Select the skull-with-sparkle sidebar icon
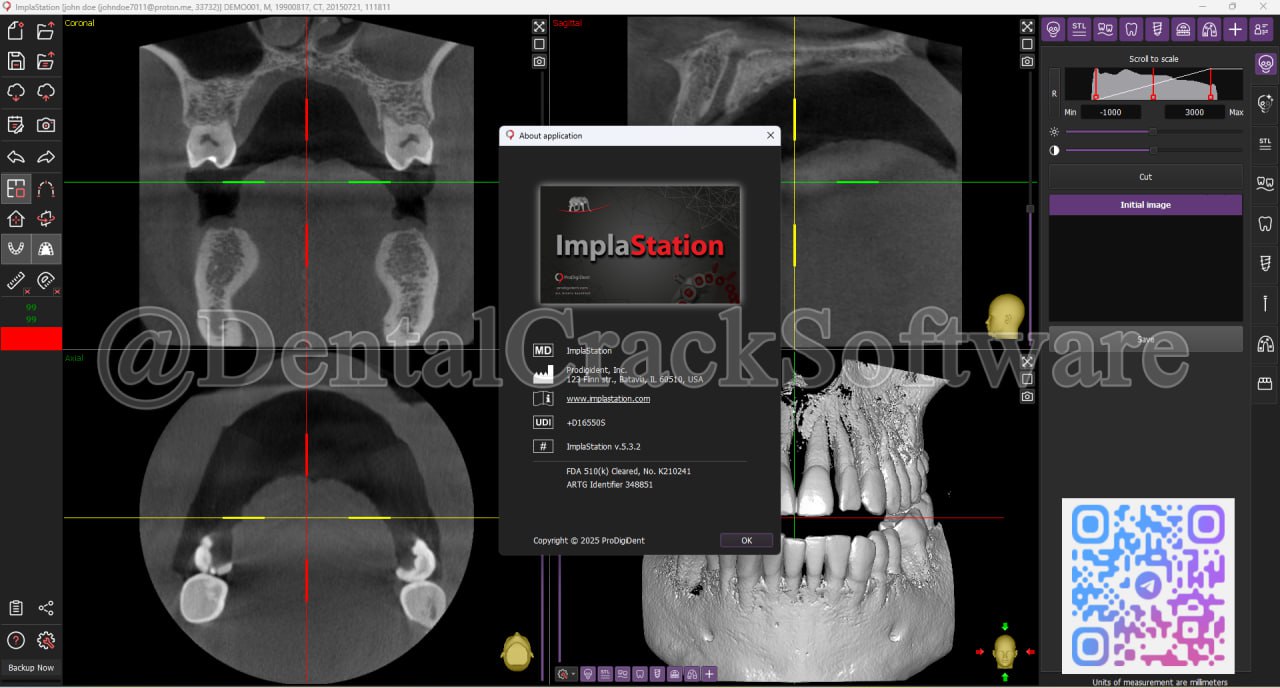Image resolution: width=1280 pixels, height=688 pixels. 1265,103
